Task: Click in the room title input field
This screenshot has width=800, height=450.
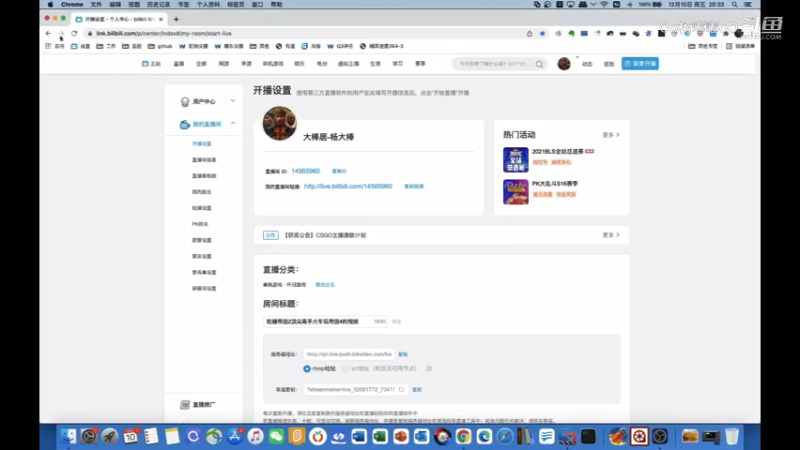Action: [x=325, y=321]
